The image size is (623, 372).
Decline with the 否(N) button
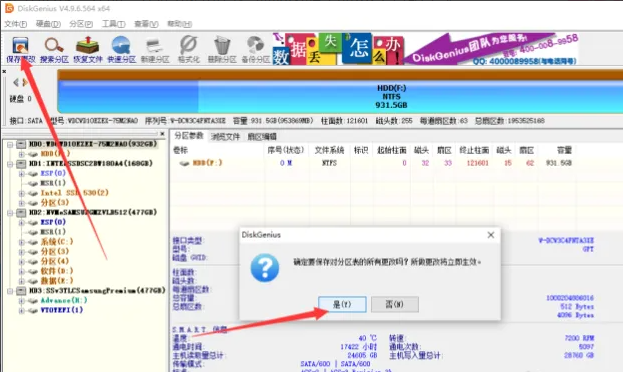tap(395, 304)
